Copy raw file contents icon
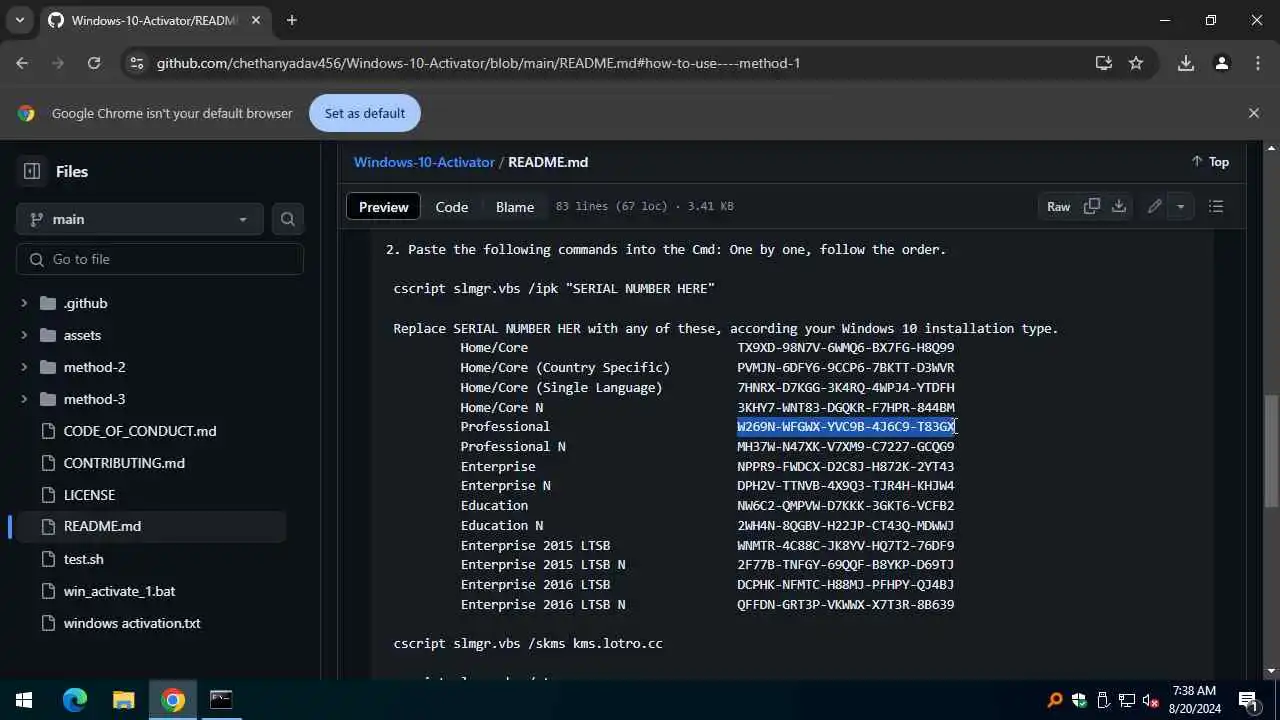 (1092, 206)
